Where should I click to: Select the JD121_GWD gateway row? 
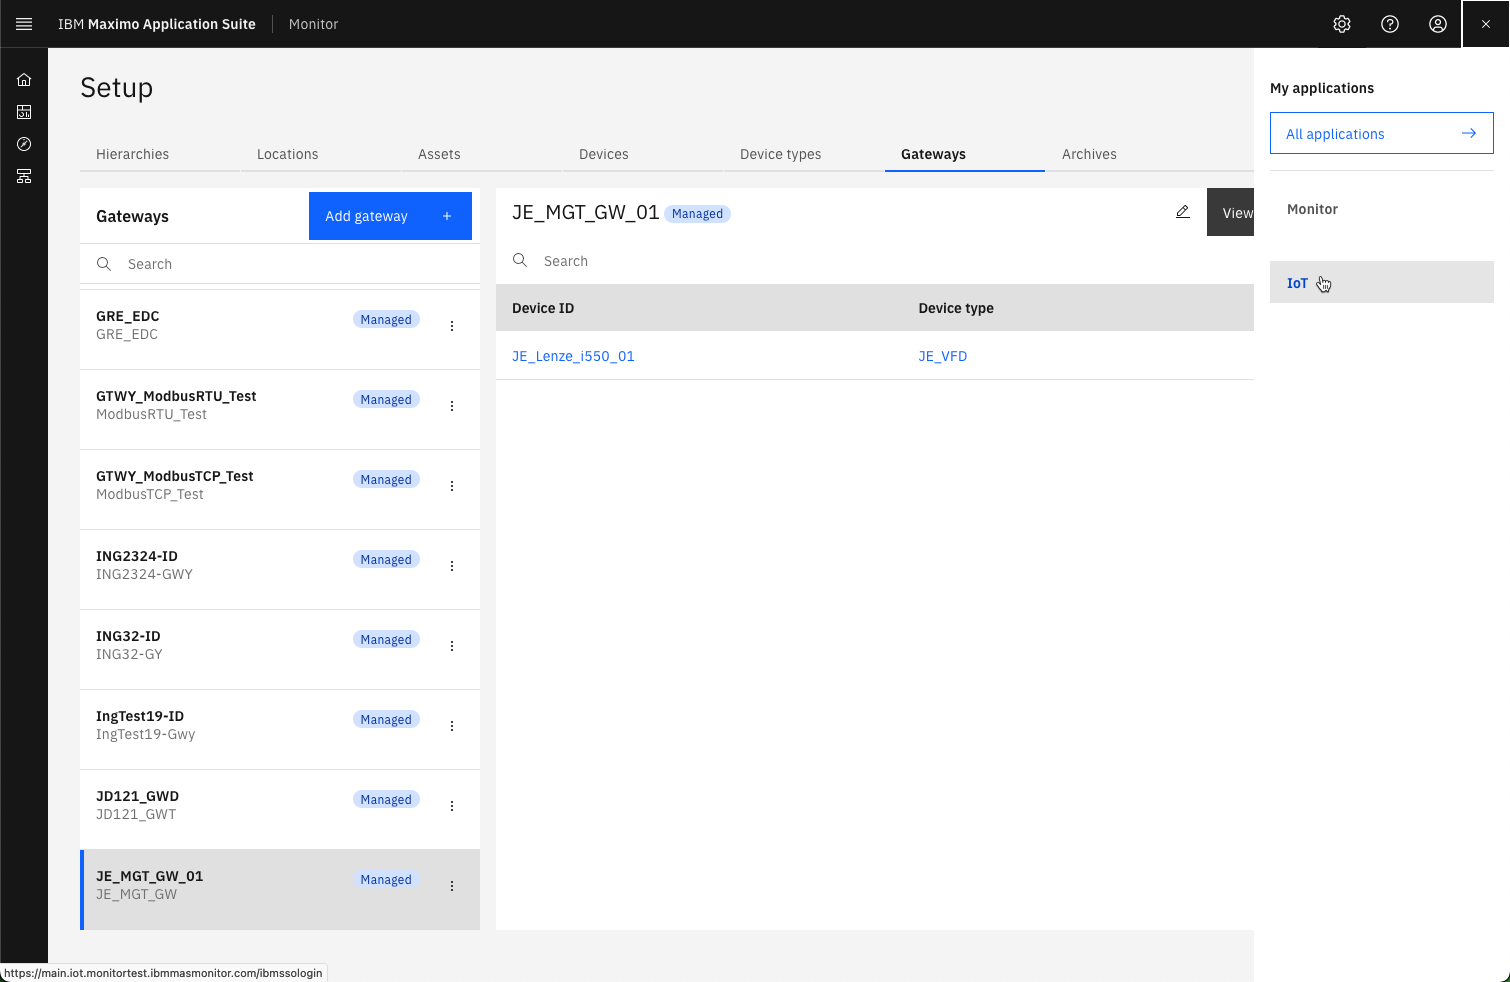pyautogui.click(x=280, y=810)
